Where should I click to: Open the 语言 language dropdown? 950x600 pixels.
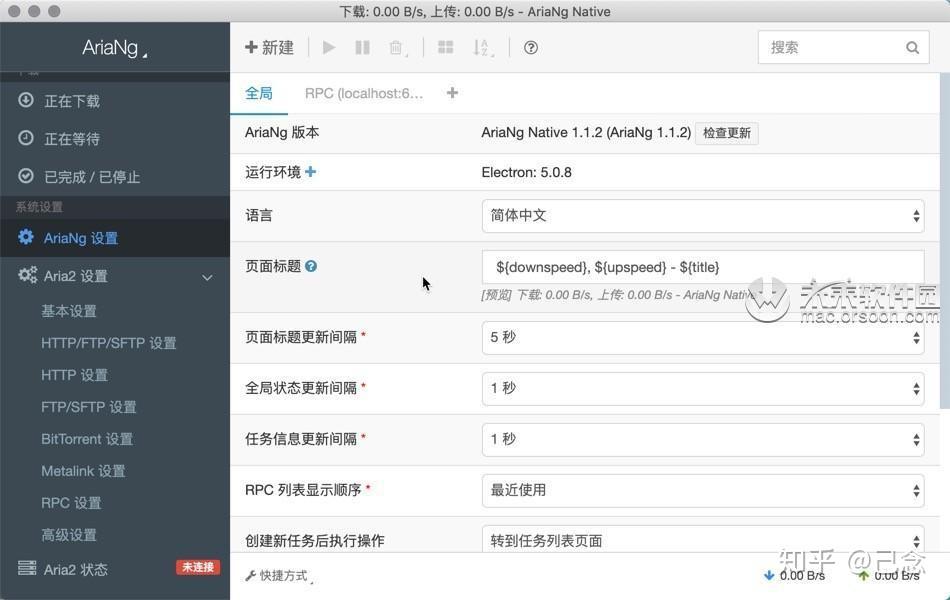tap(702, 215)
